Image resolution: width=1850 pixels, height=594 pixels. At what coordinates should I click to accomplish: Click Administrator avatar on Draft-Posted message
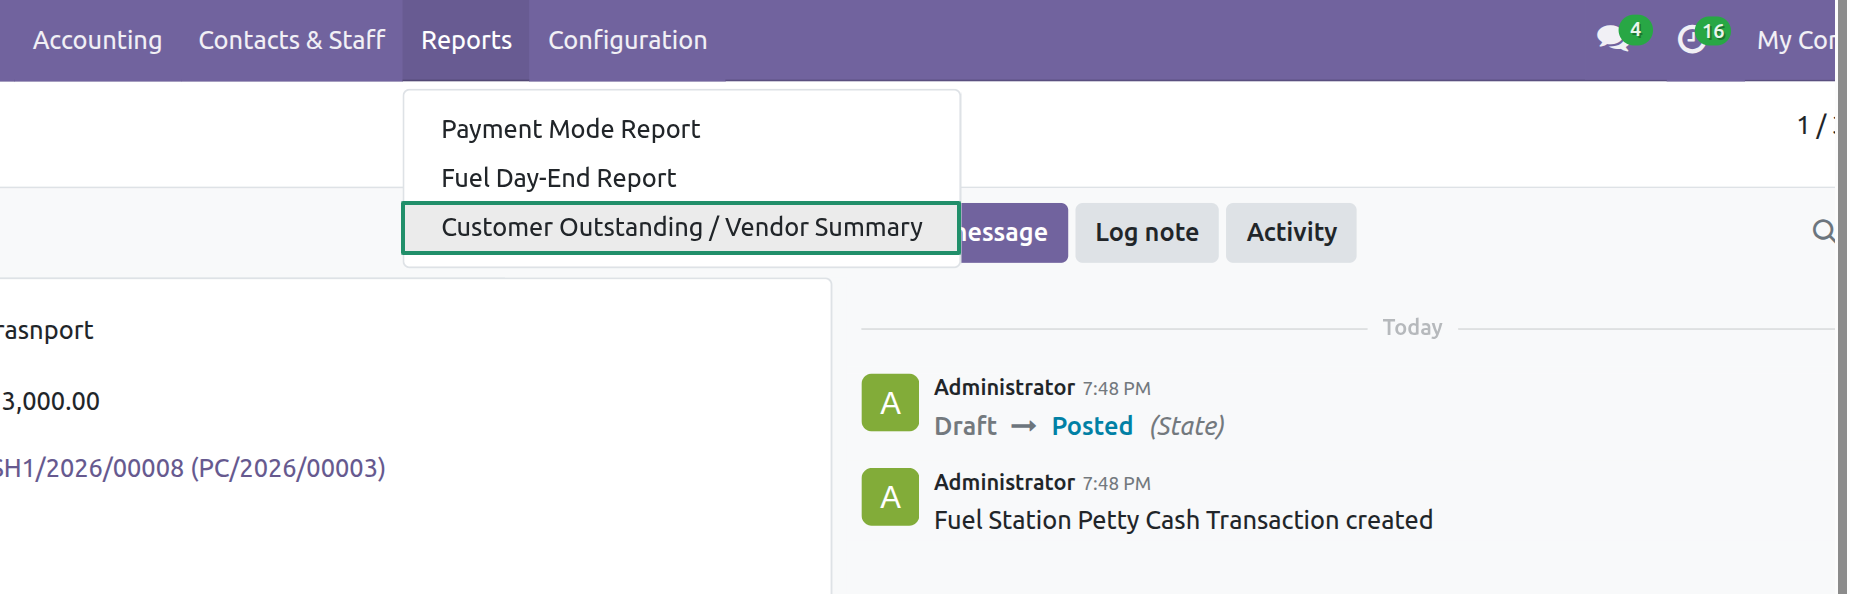[890, 403]
